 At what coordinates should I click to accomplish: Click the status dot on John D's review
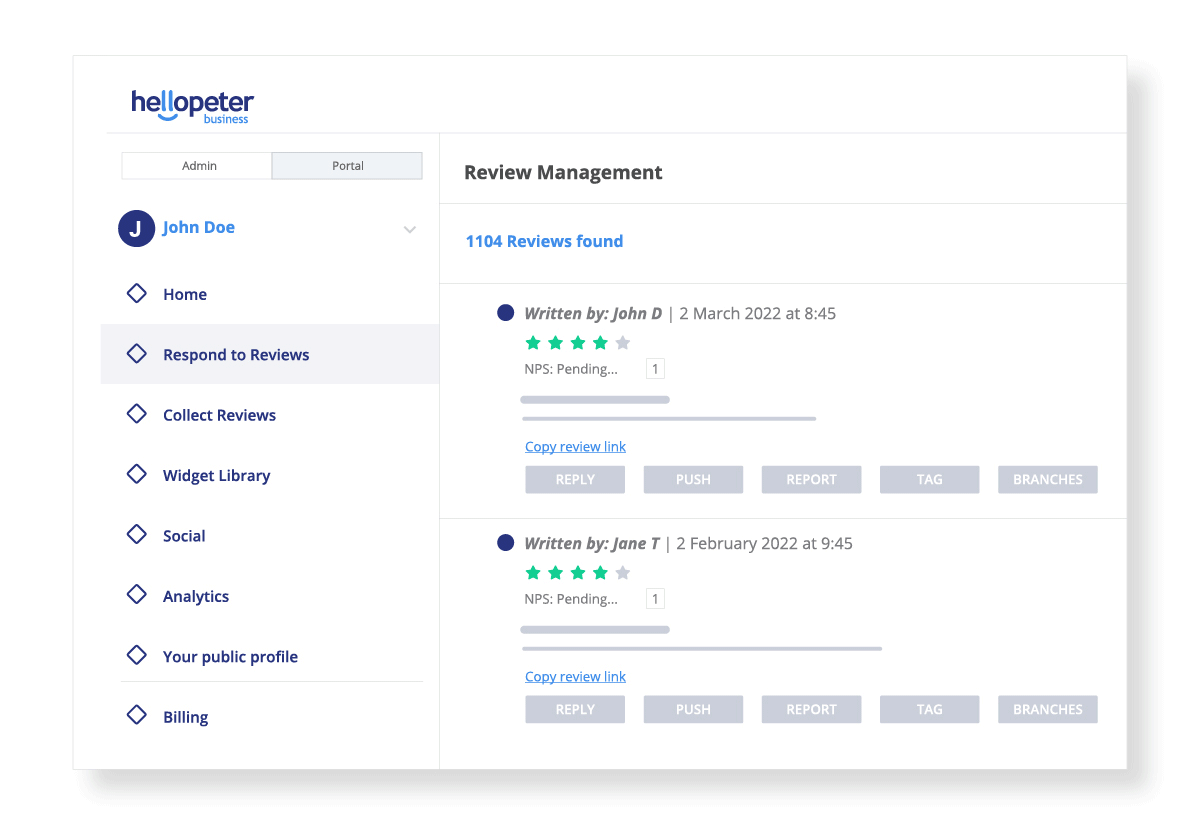[505, 312]
